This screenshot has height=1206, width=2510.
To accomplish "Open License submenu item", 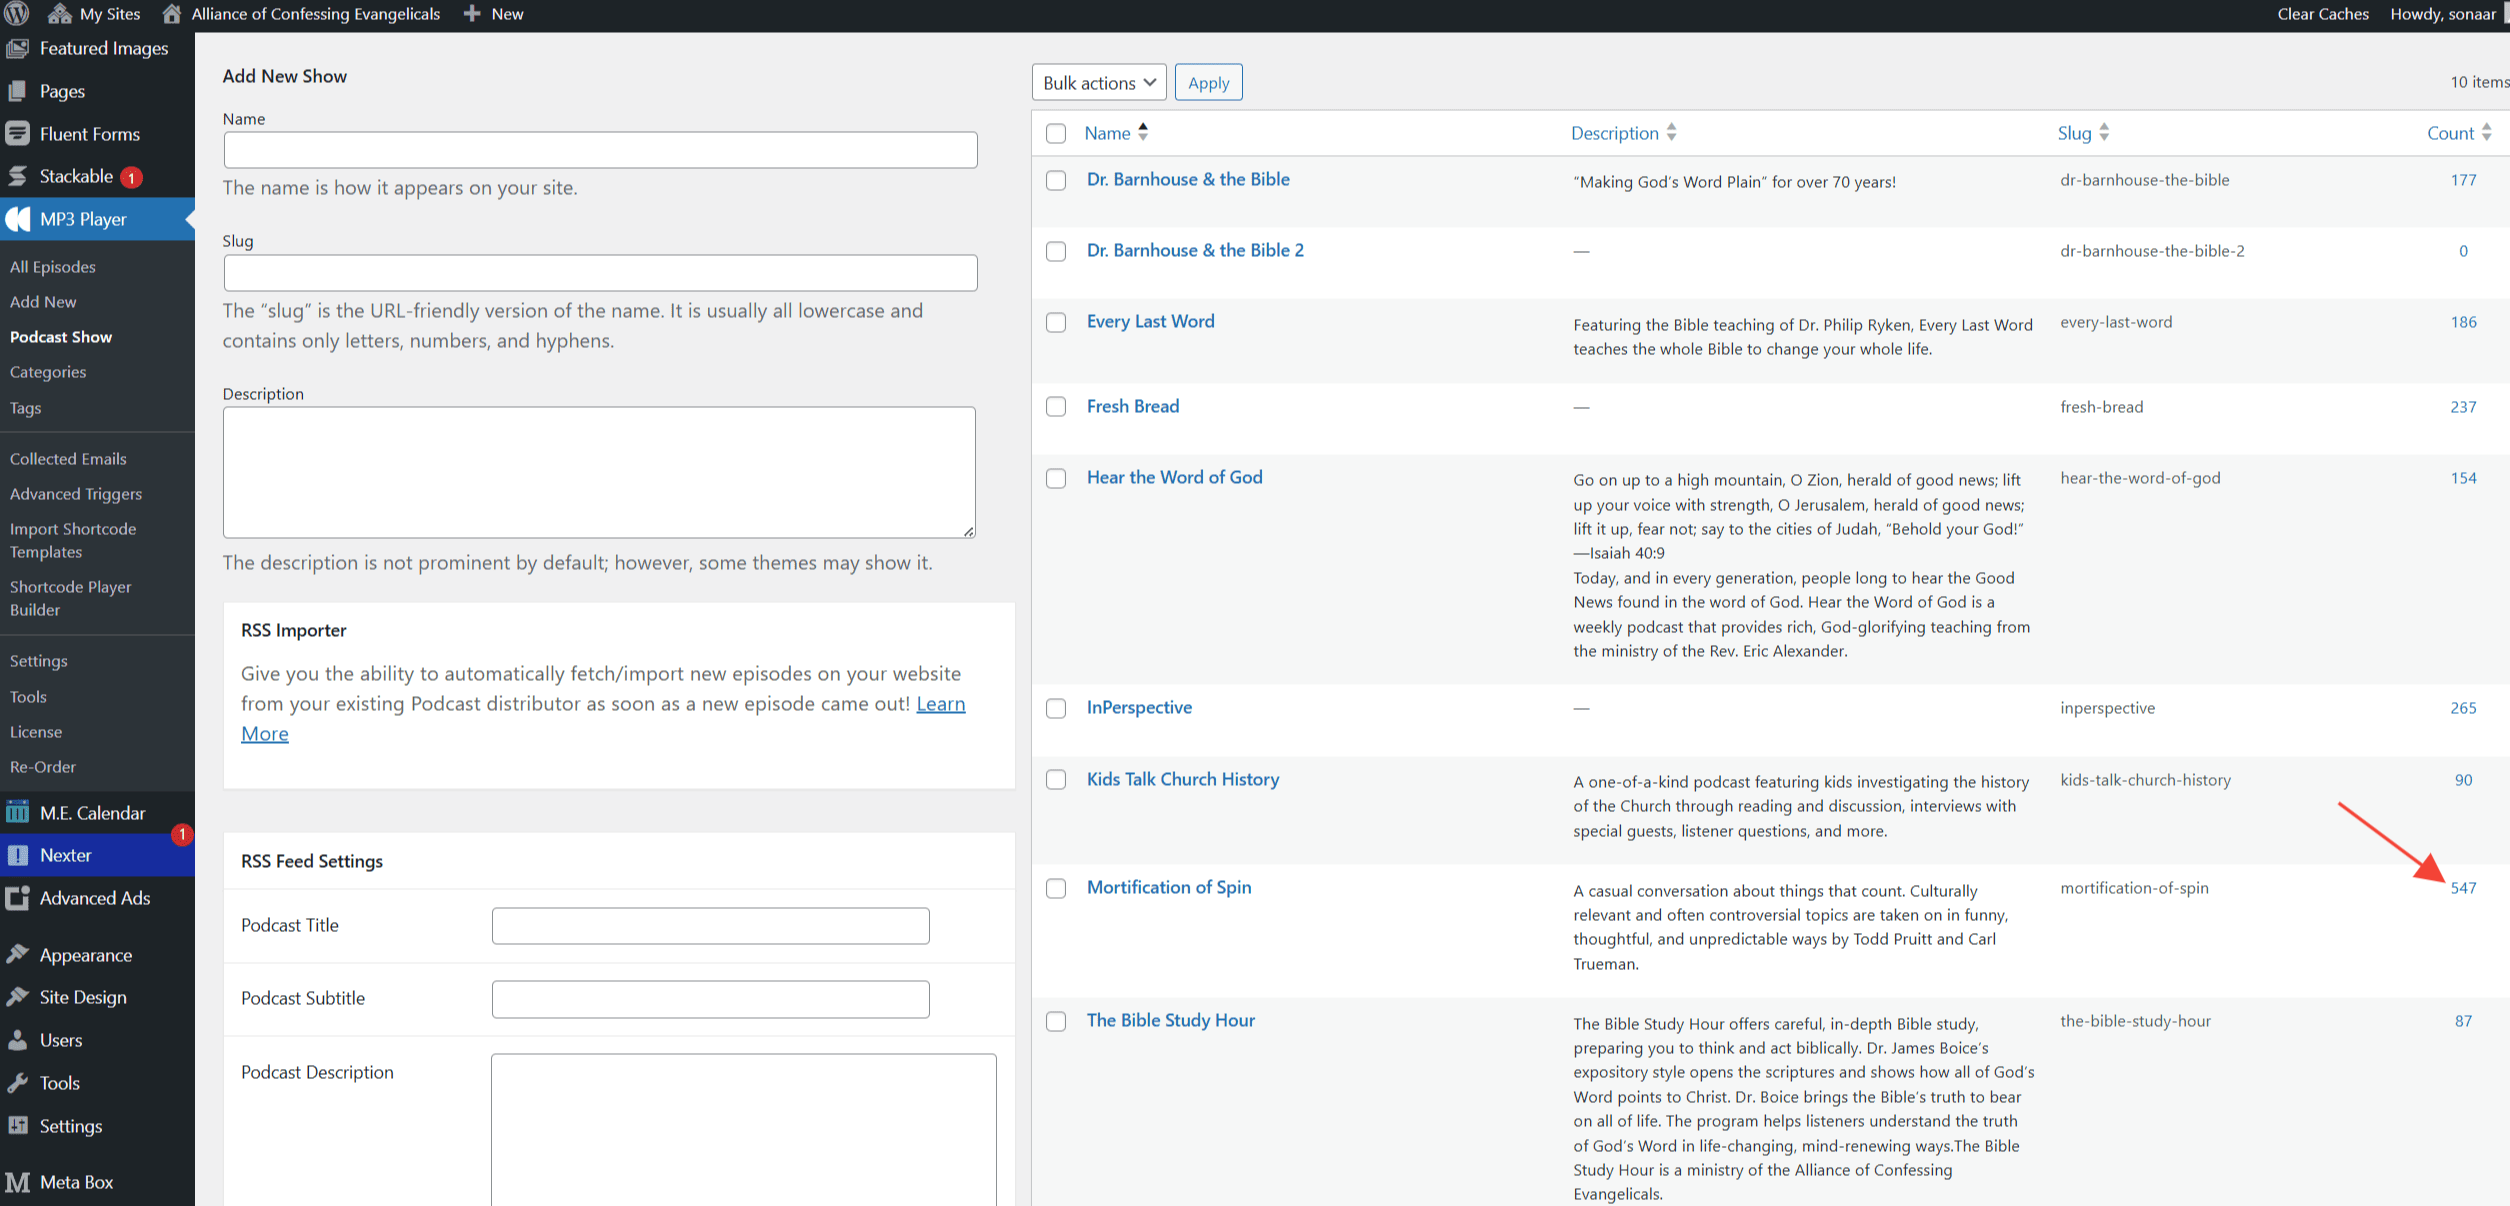I will [x=36, y=732].
